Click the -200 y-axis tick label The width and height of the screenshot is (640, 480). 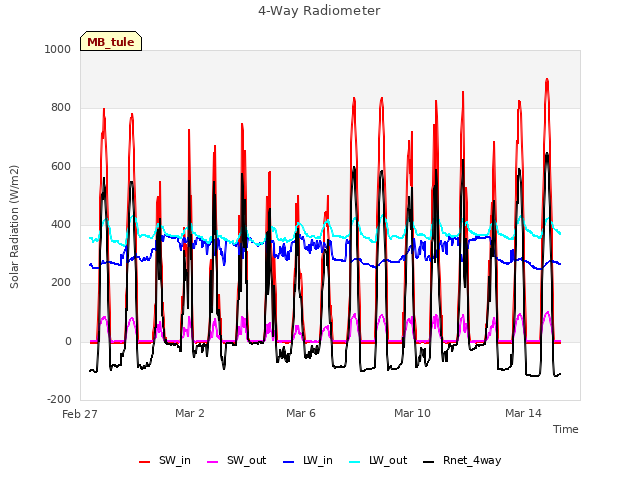[59, 399]
